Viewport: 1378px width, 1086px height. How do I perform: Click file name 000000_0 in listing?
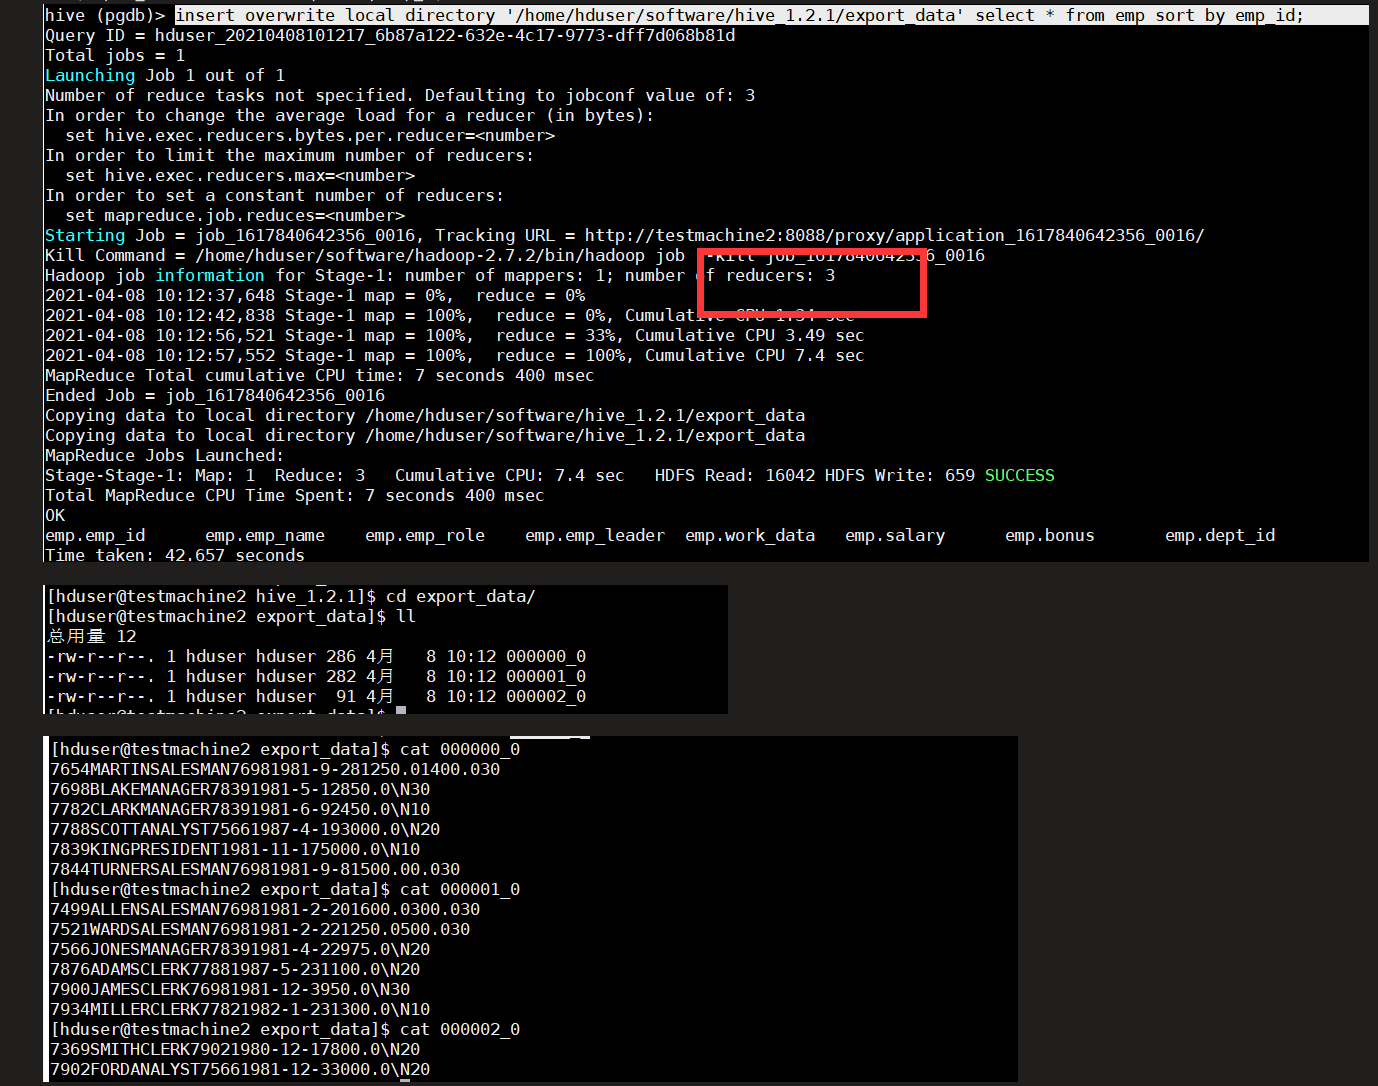[x=546, y=656]
